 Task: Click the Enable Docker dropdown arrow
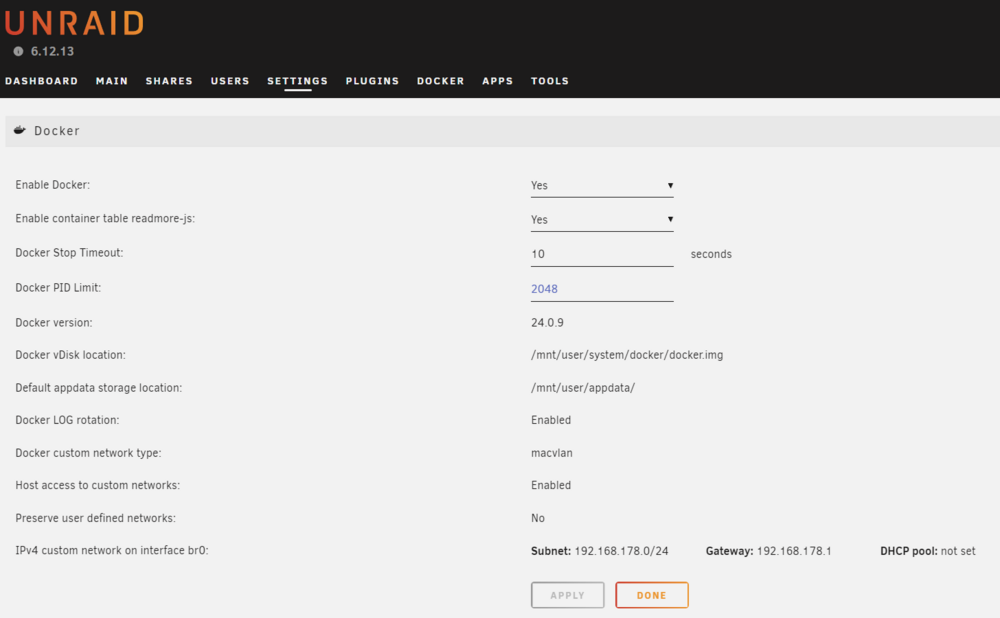tap(670, 186)
